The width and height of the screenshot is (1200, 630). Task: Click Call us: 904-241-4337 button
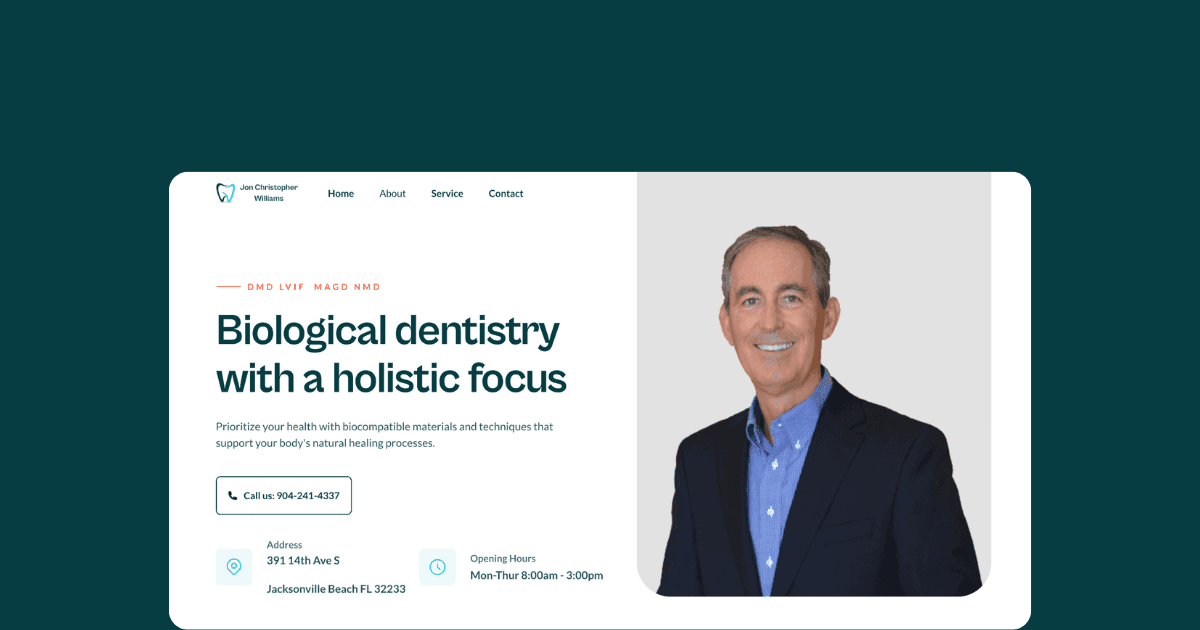point(284,496)
